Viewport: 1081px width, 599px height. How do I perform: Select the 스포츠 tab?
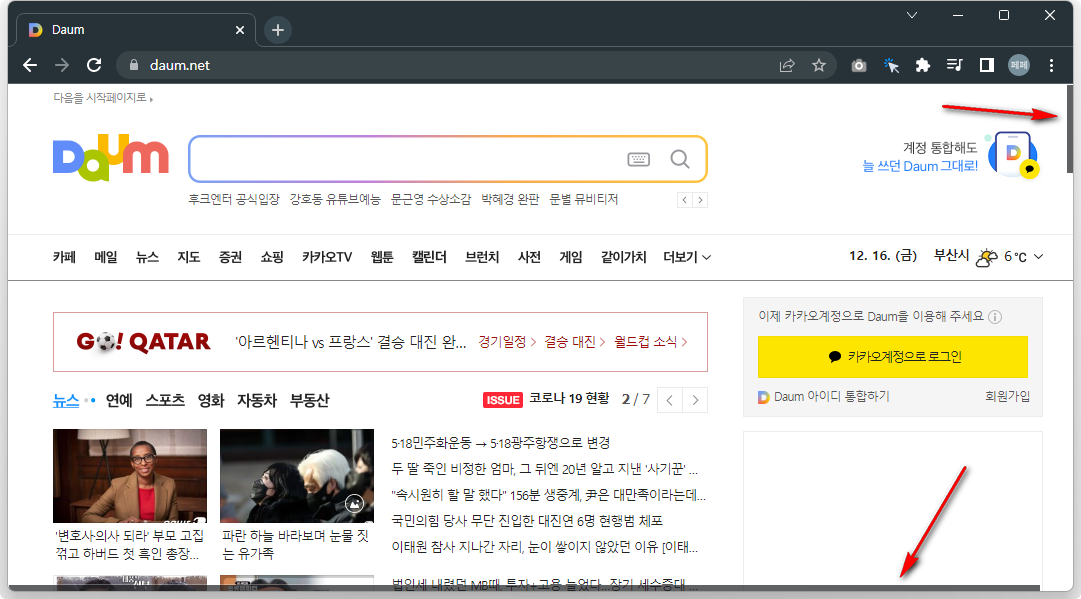165,400
